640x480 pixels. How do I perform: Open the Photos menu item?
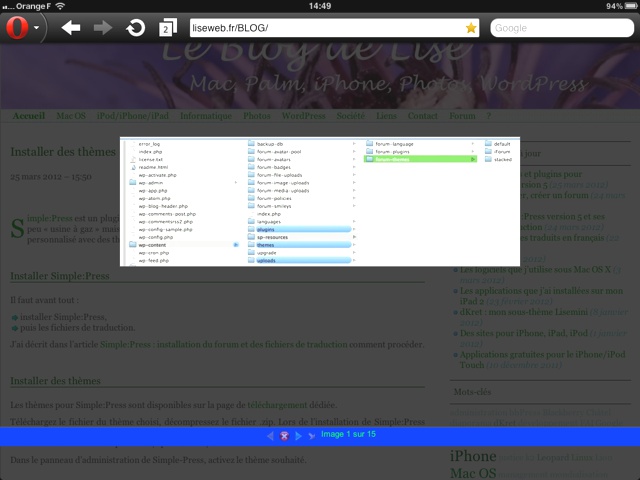(x=256, y=116)
